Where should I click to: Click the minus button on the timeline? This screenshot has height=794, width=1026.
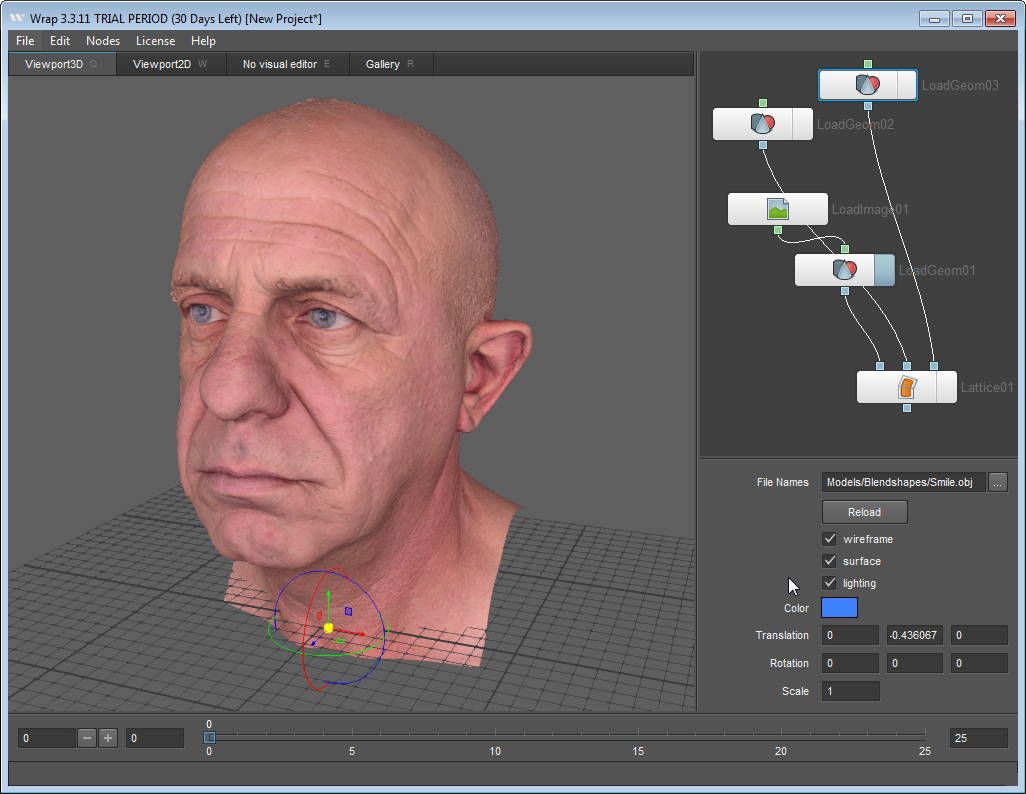click(87, 738)
